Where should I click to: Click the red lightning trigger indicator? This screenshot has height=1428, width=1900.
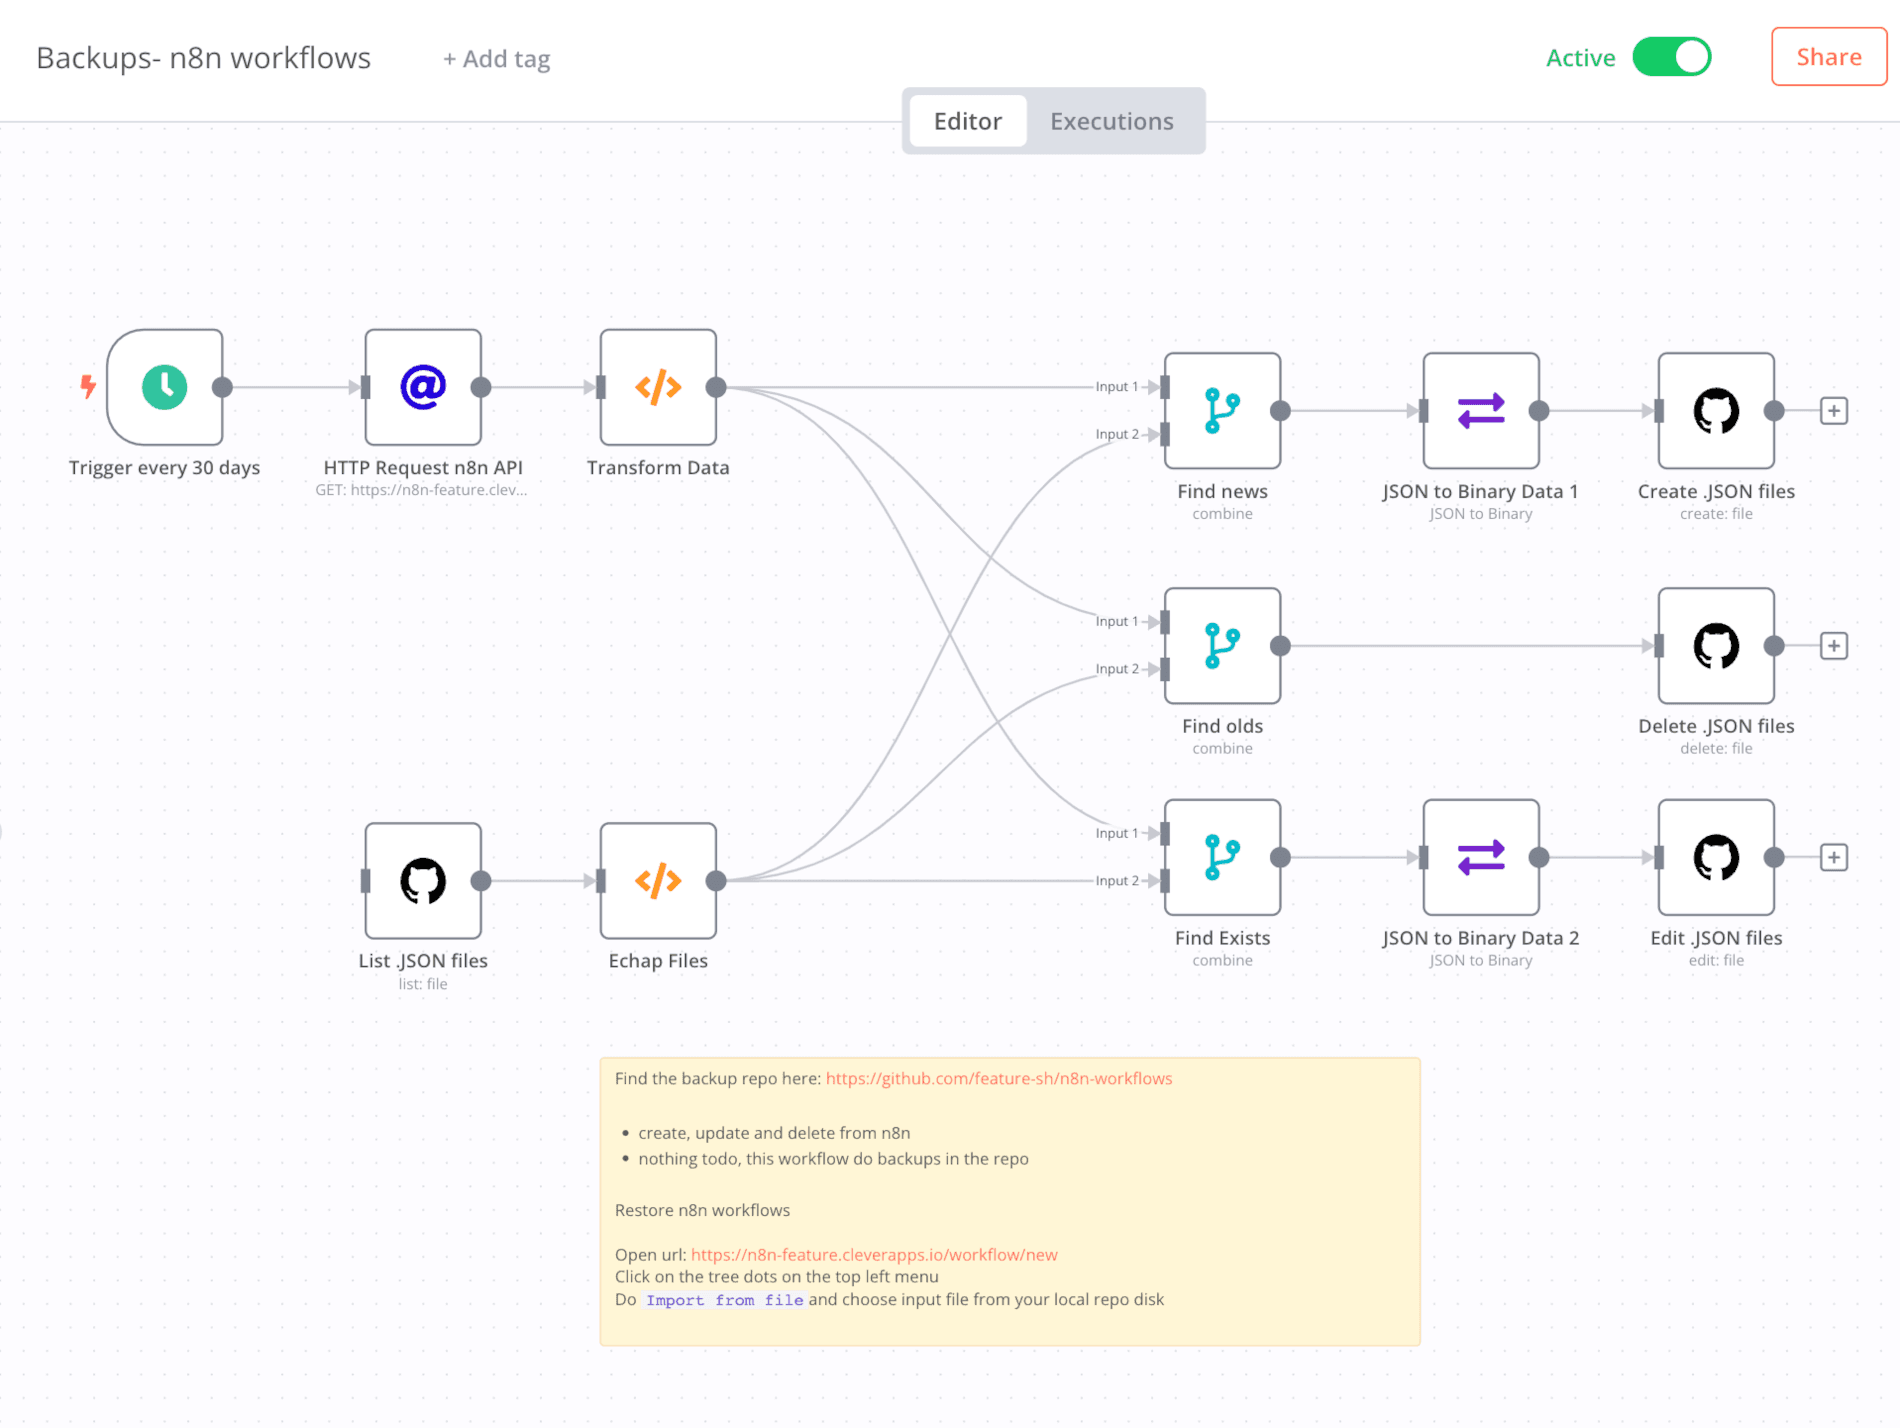(88, 386)
